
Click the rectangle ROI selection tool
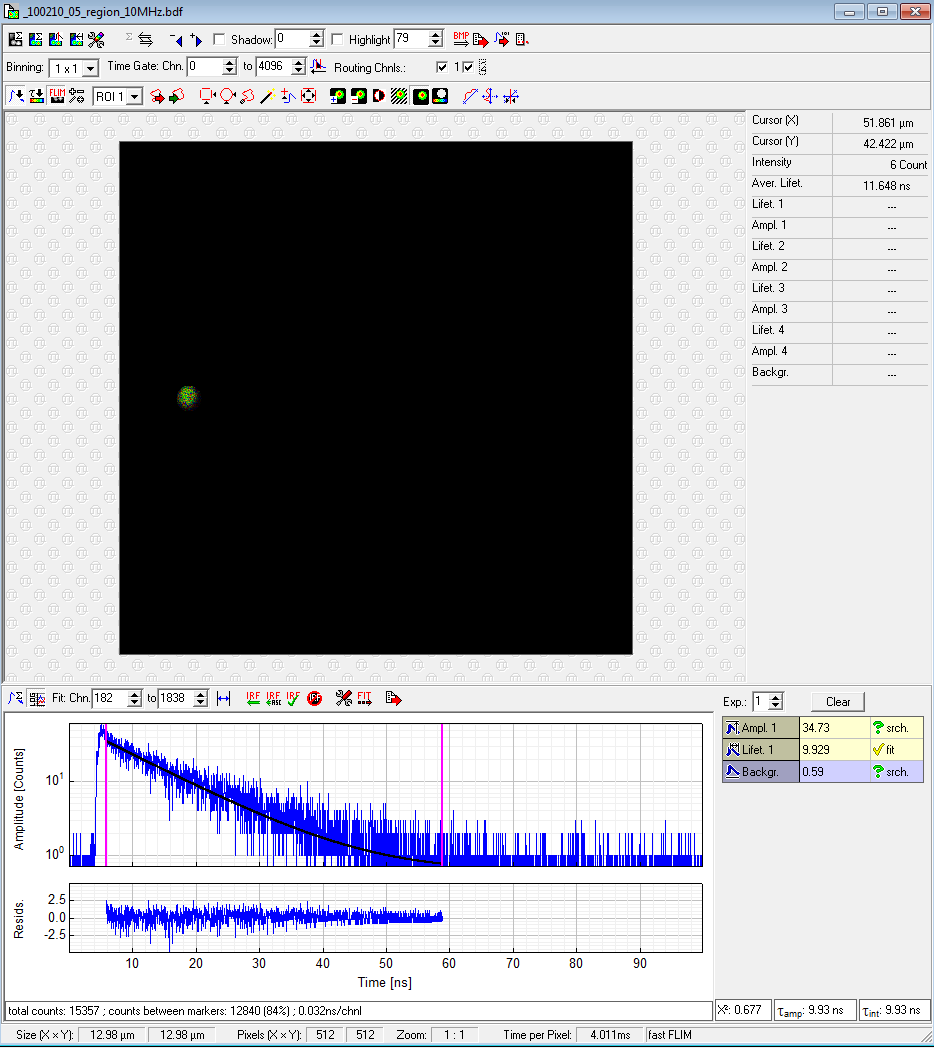point(206,96)
